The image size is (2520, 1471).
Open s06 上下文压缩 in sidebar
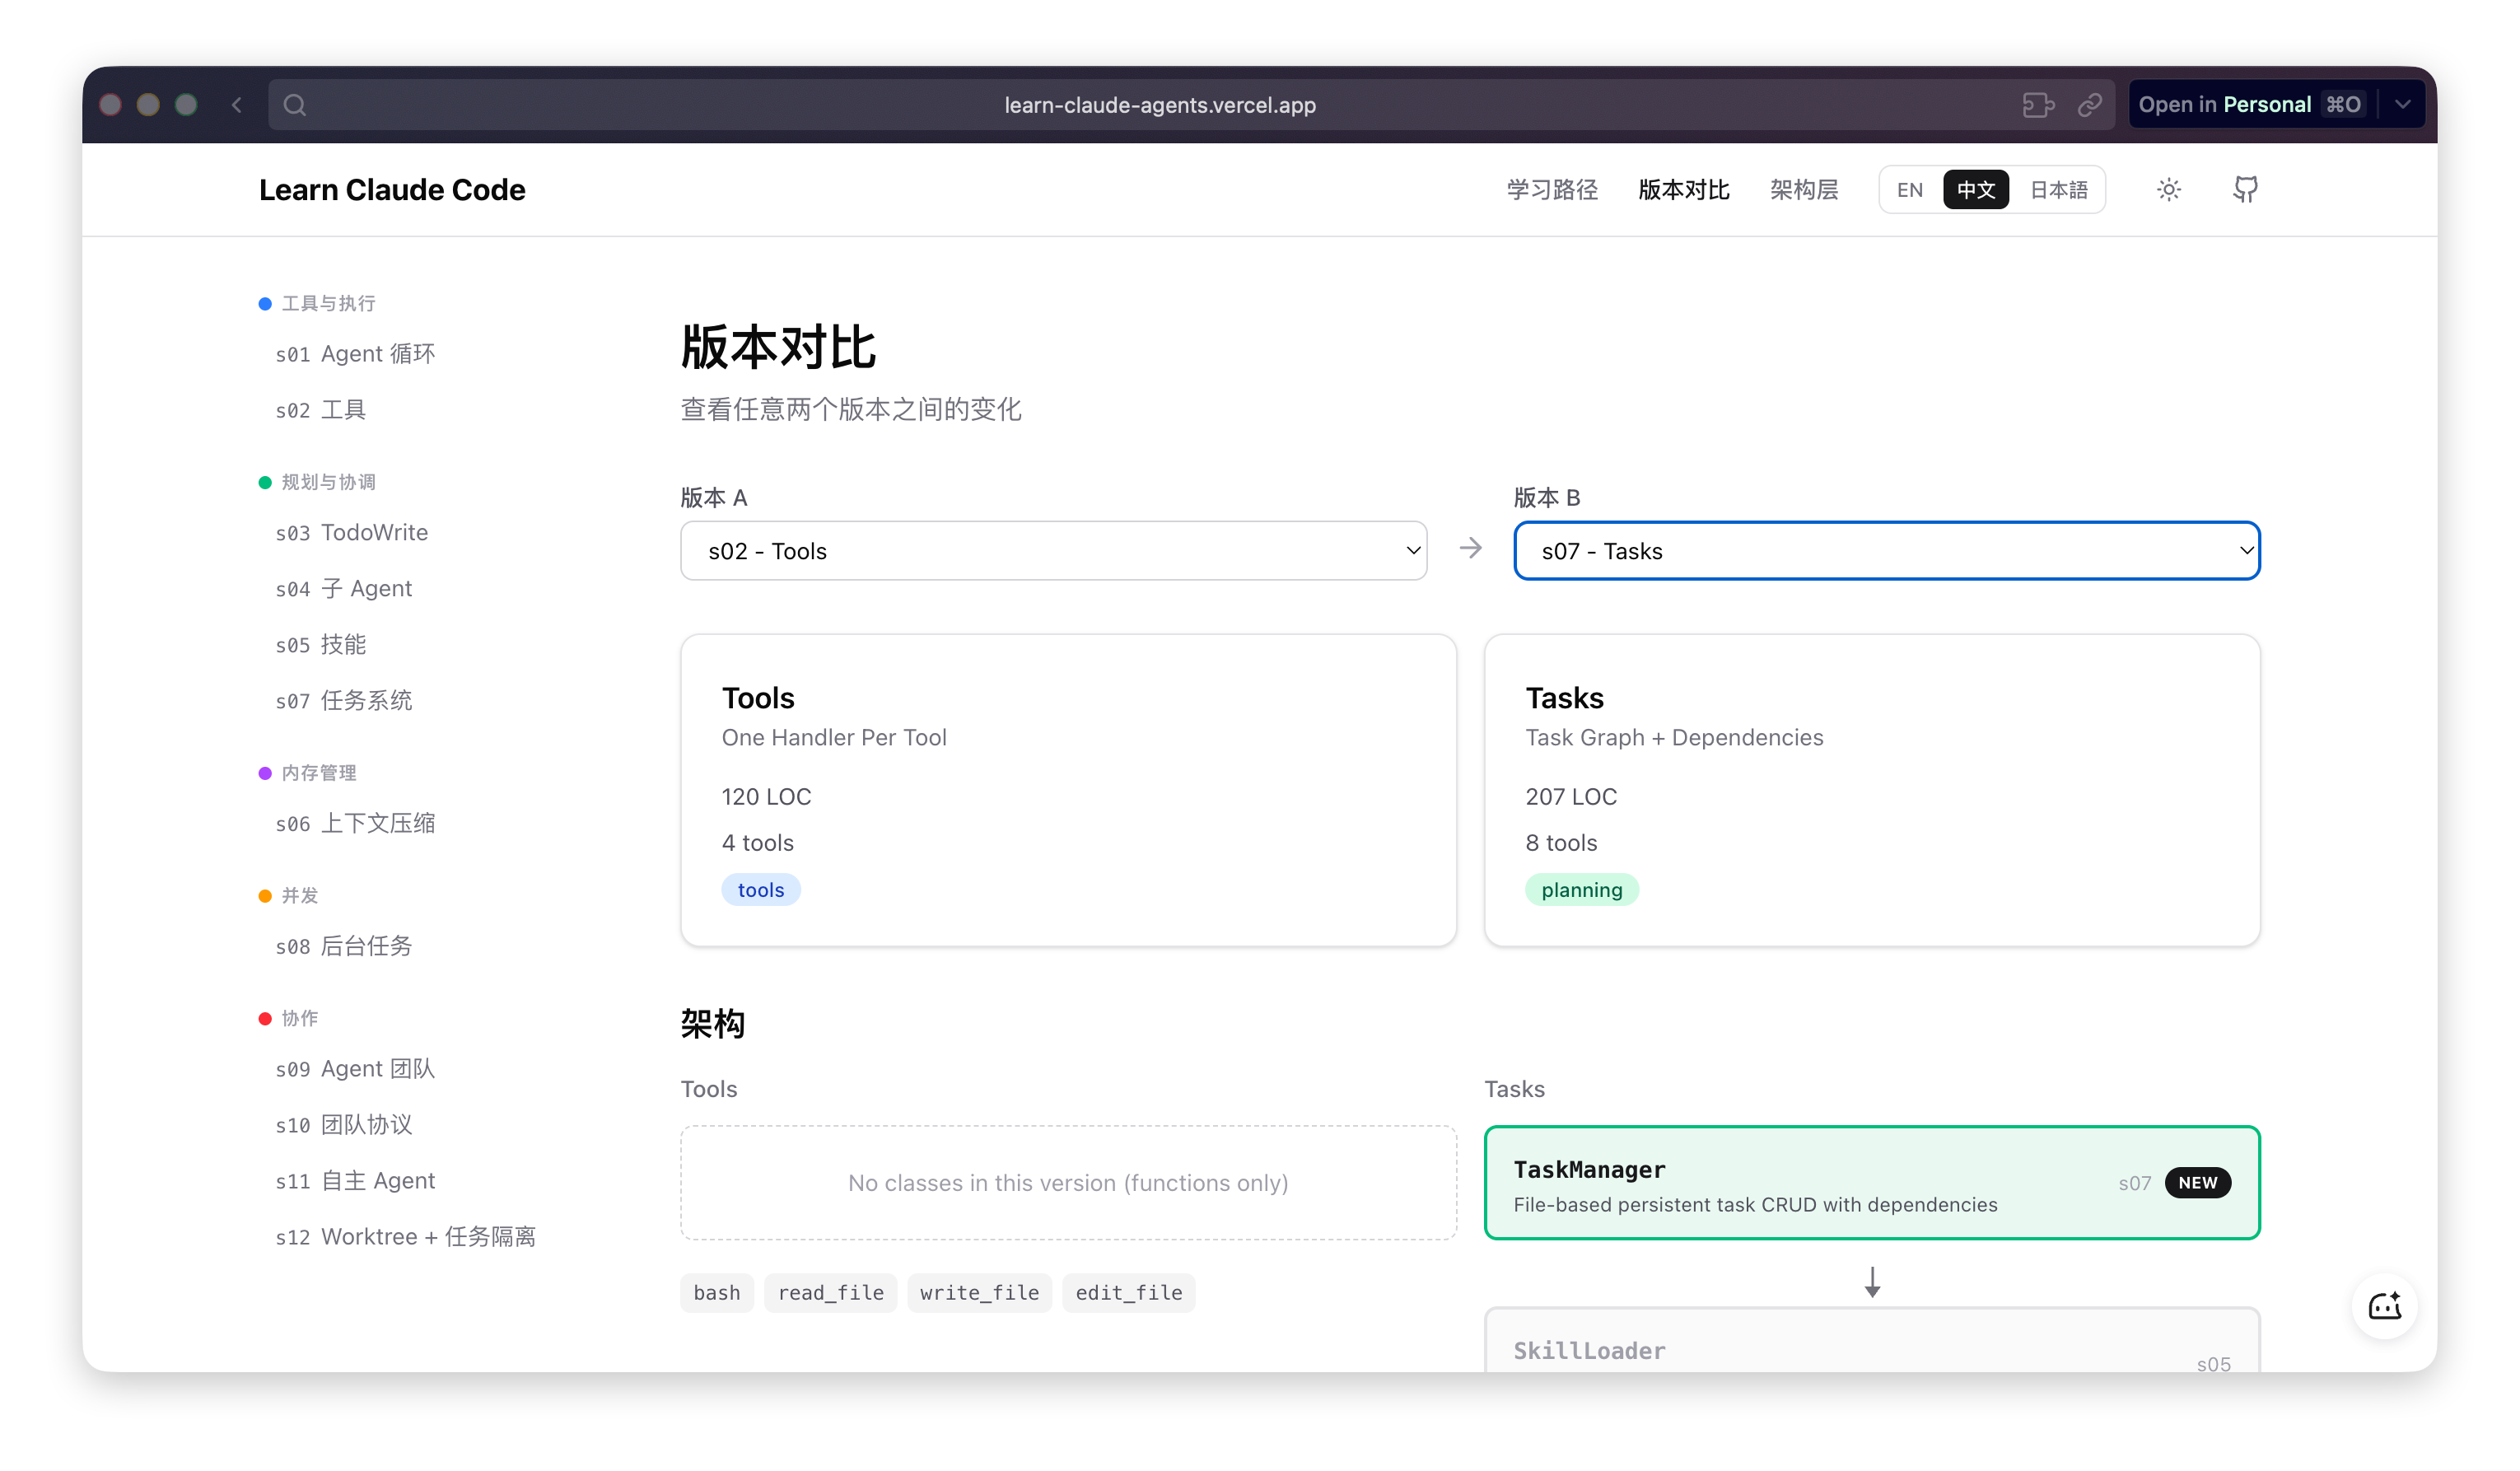pos(355,823)
